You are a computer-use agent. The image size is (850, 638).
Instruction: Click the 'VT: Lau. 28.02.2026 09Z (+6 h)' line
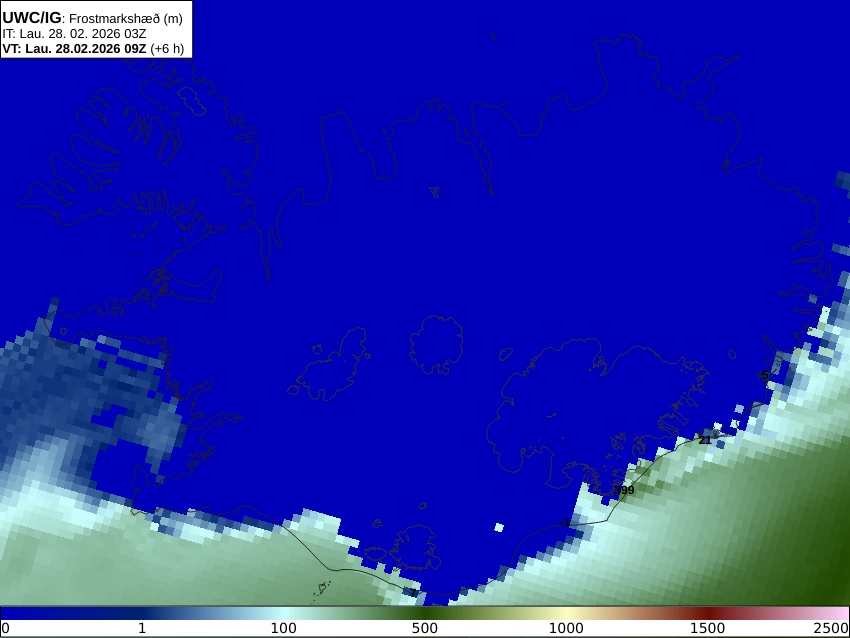(93, 48)
